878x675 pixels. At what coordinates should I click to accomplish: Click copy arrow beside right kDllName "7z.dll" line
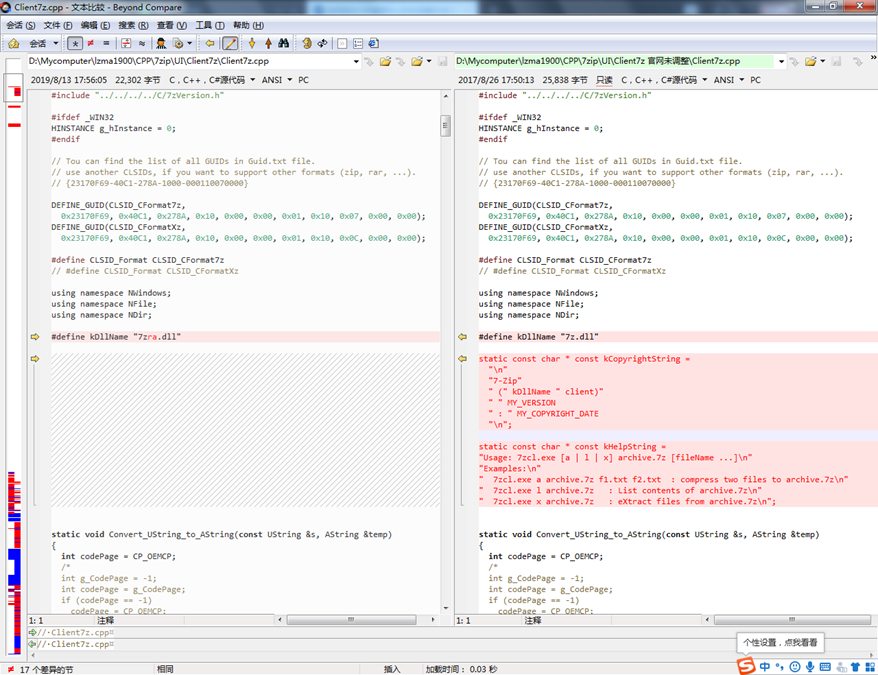463,337
